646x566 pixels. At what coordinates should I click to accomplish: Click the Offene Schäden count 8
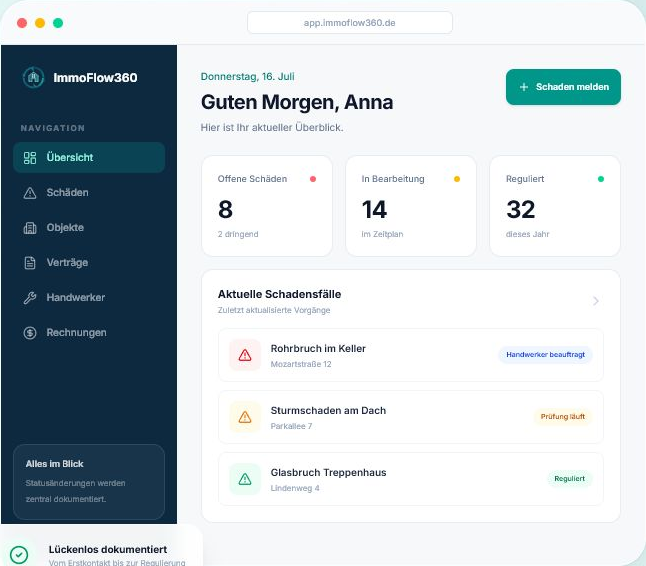[x=225, y=209]
